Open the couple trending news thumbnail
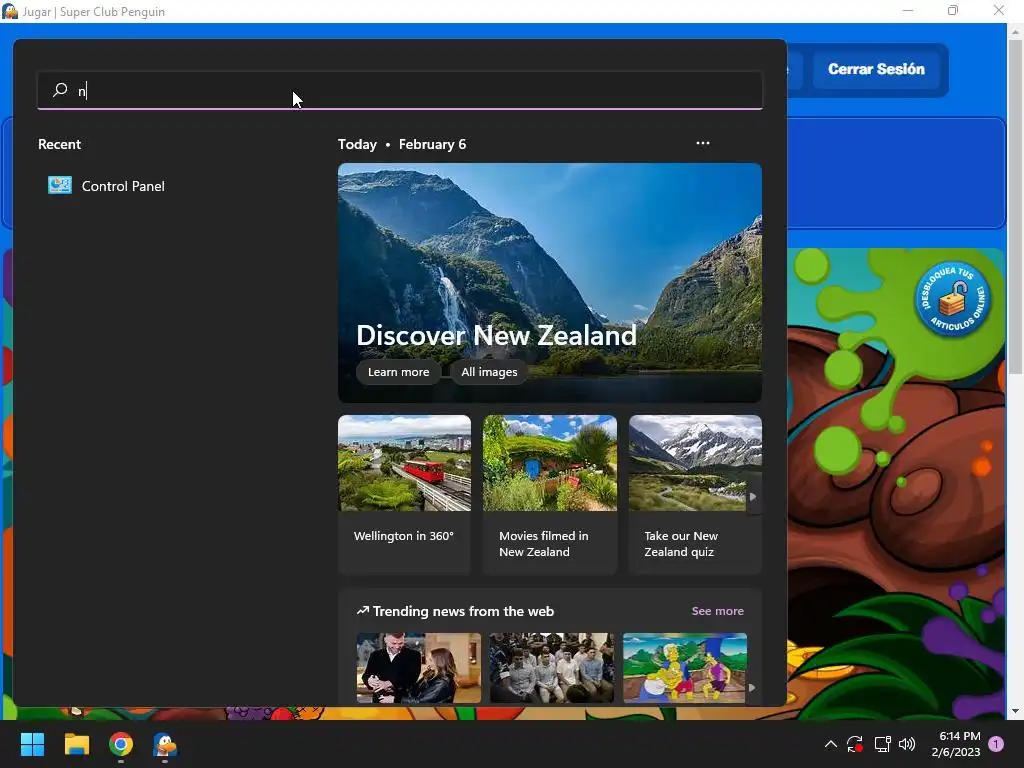 click(419, 667)
